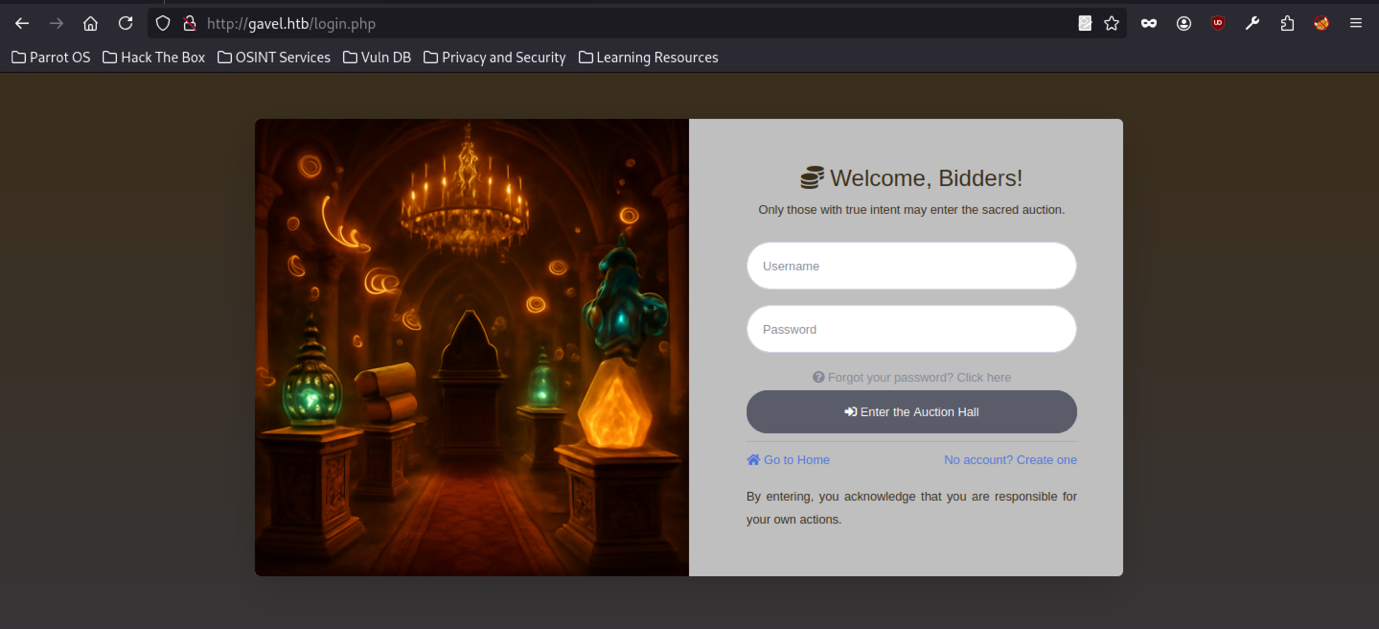The image size is (1379, 629).
Task: Open the Learning Resources bookmarks folder
Action: tap(648, 57)
